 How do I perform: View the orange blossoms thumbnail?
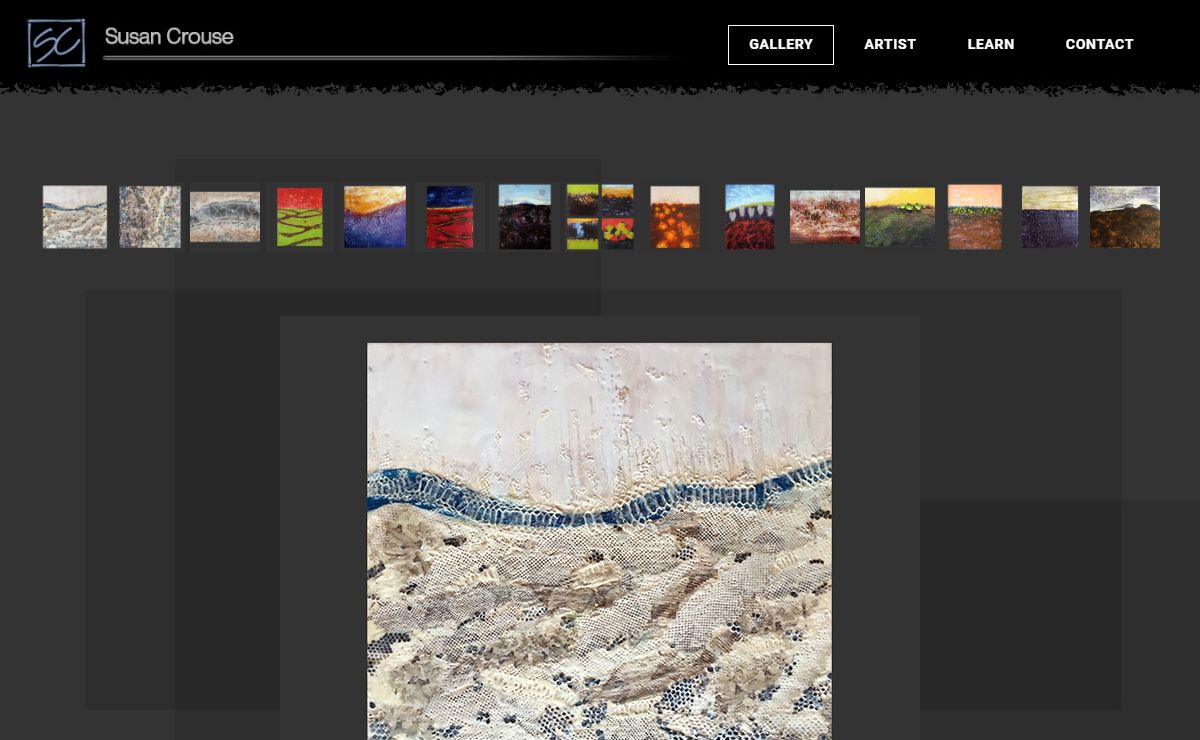[675, 217]
